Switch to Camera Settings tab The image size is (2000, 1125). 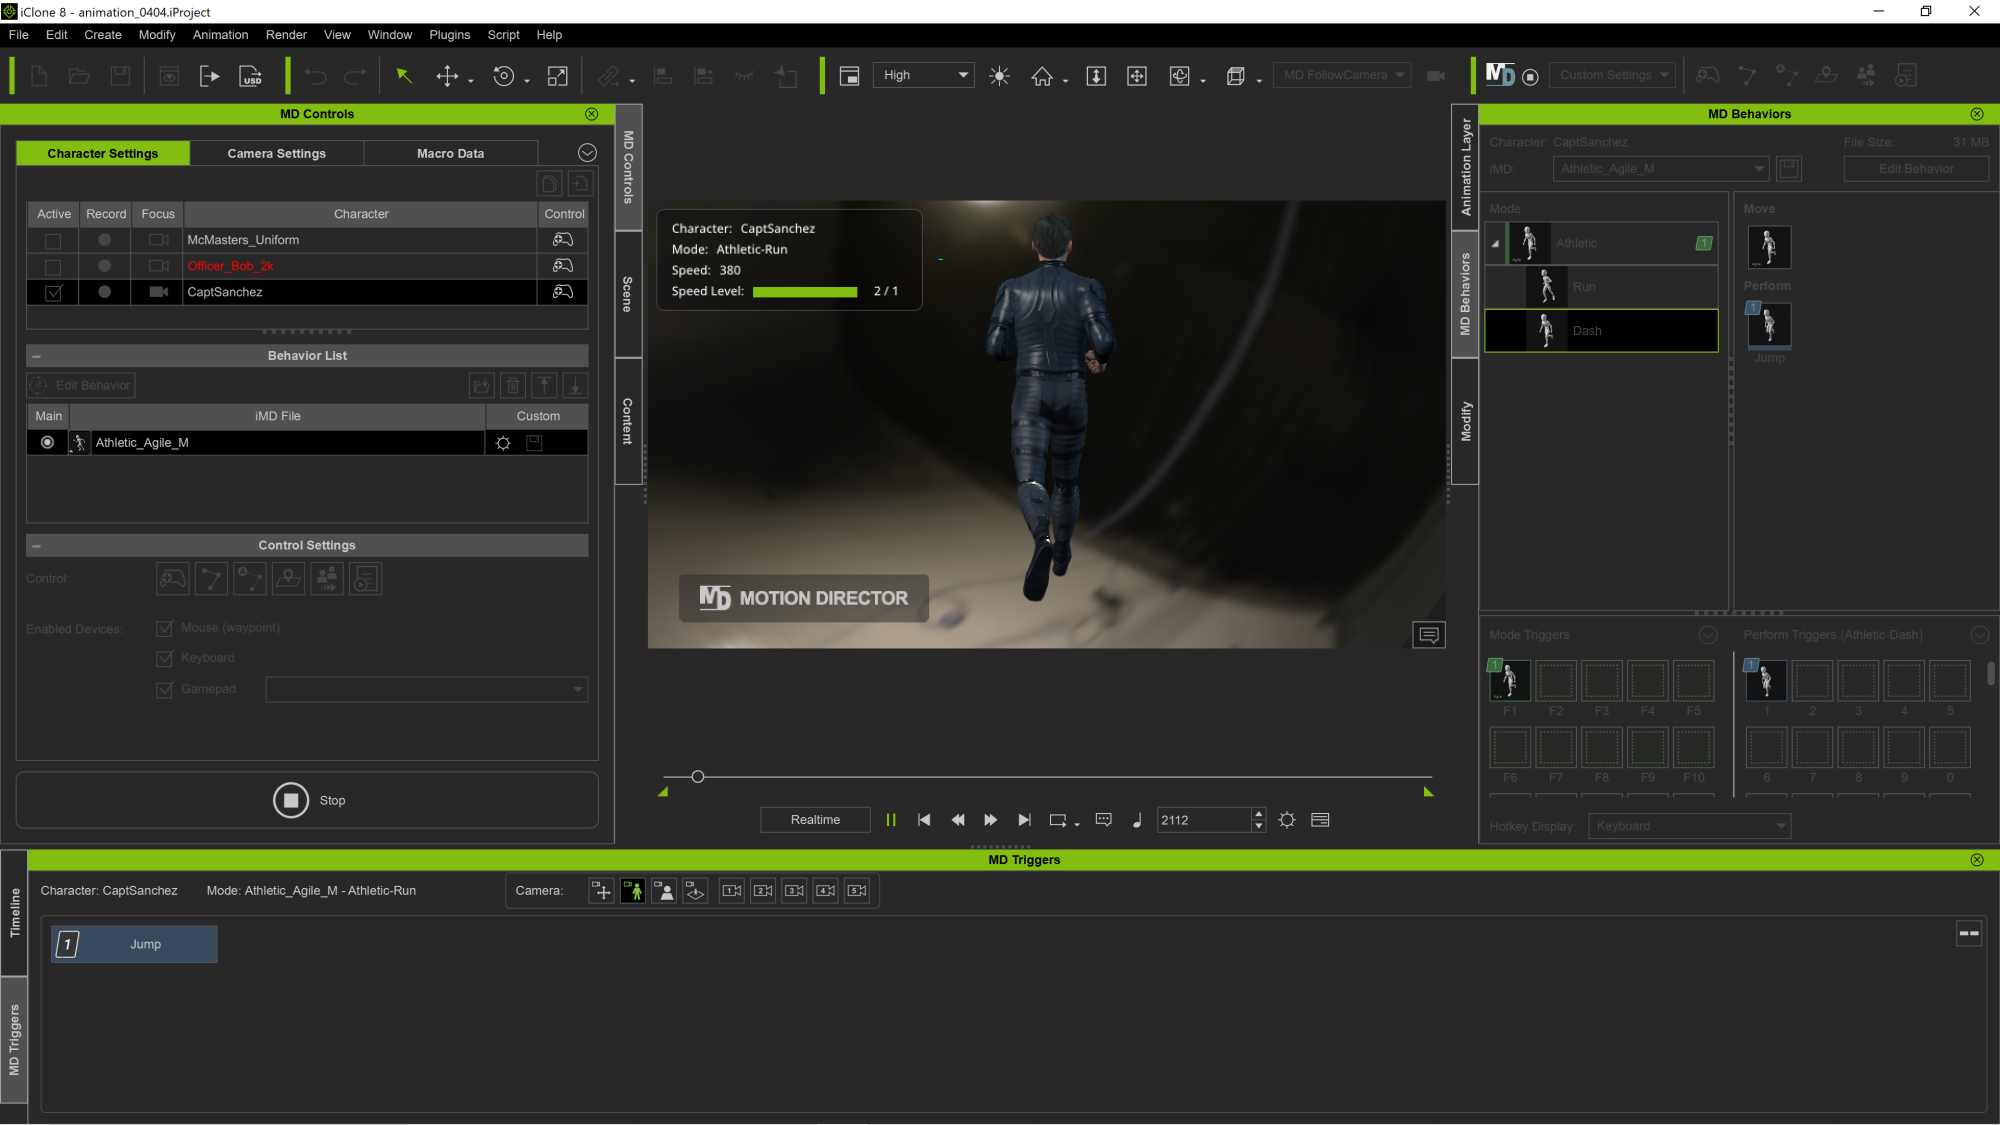point(276,154)
